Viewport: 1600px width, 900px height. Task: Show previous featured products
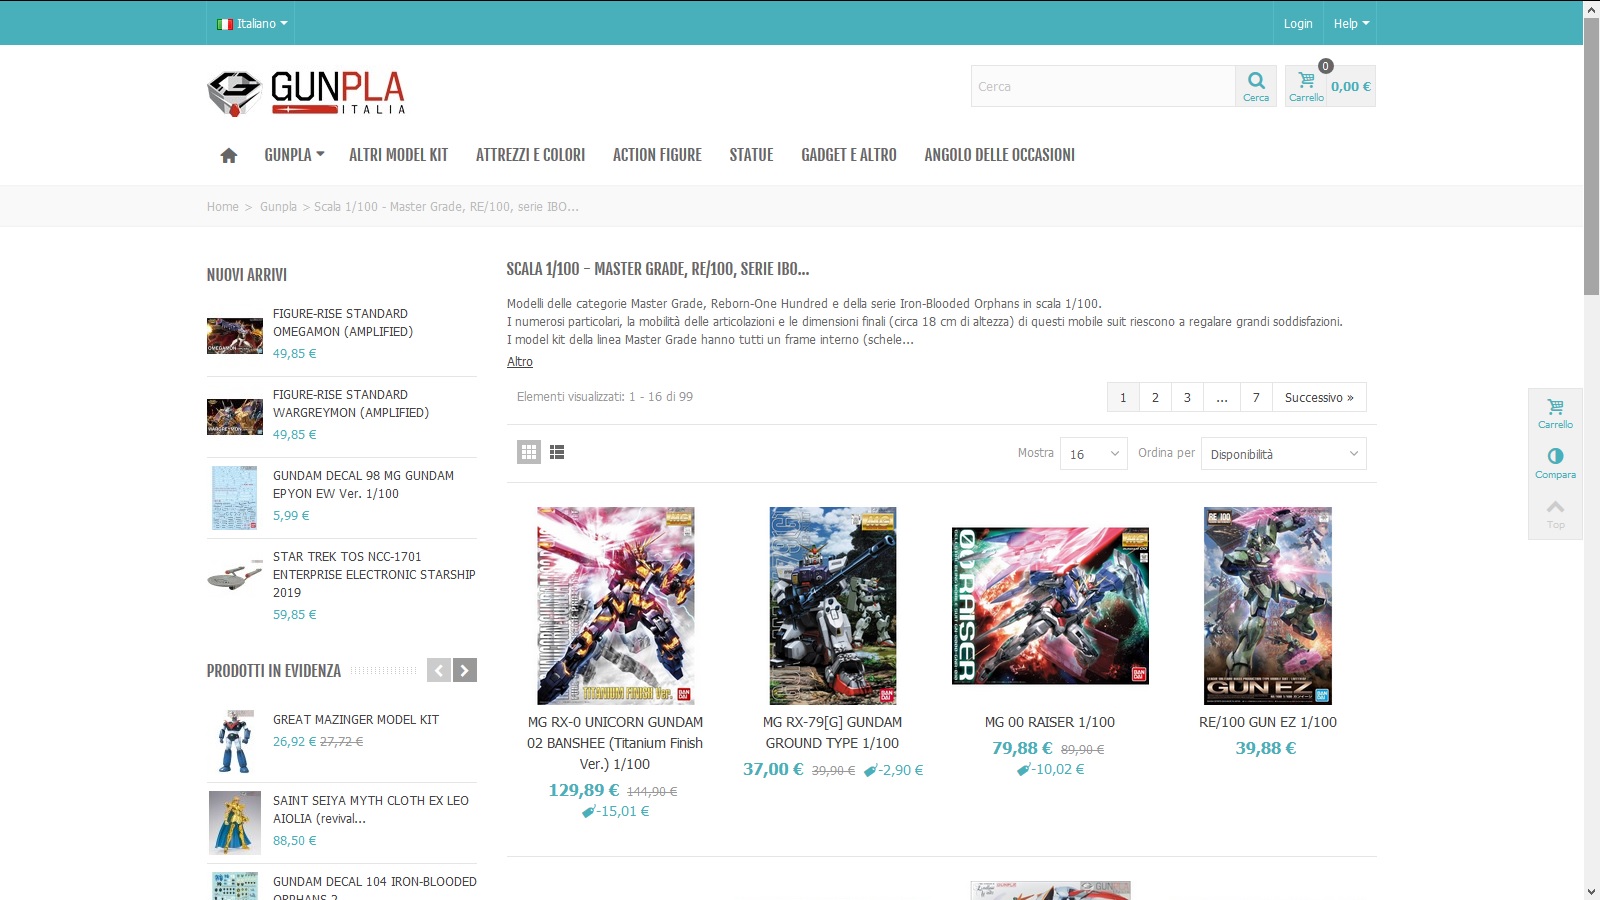point(439,670)
